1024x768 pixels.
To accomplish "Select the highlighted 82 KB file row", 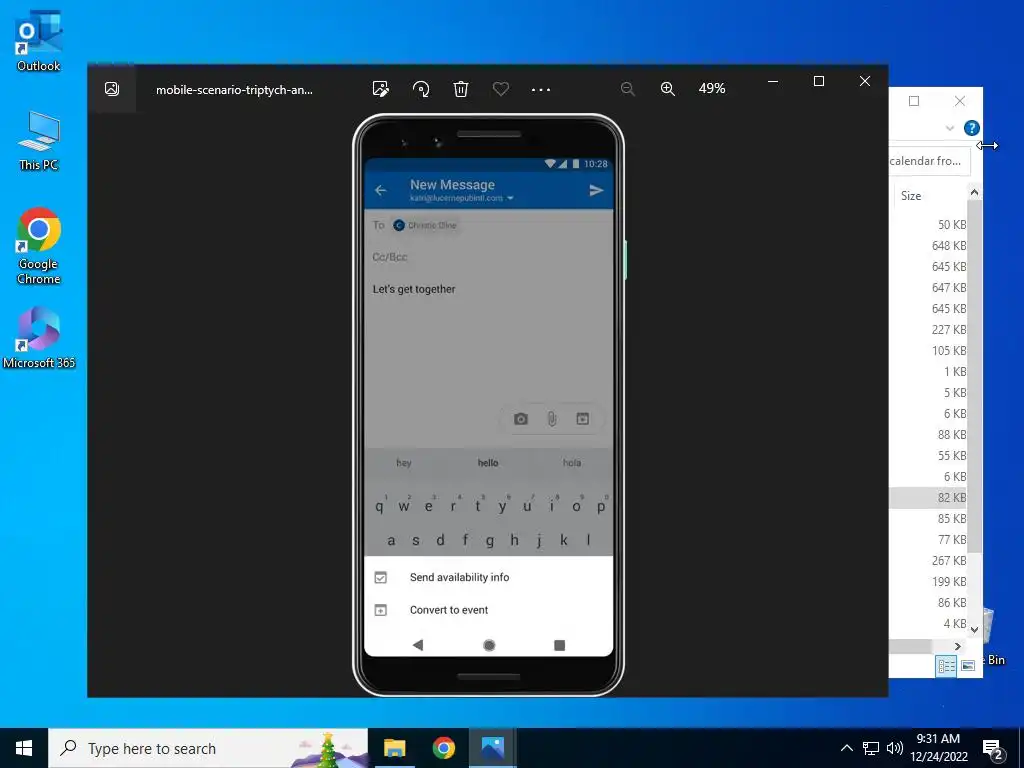I will pyautogui.click(x=928, y=498).
